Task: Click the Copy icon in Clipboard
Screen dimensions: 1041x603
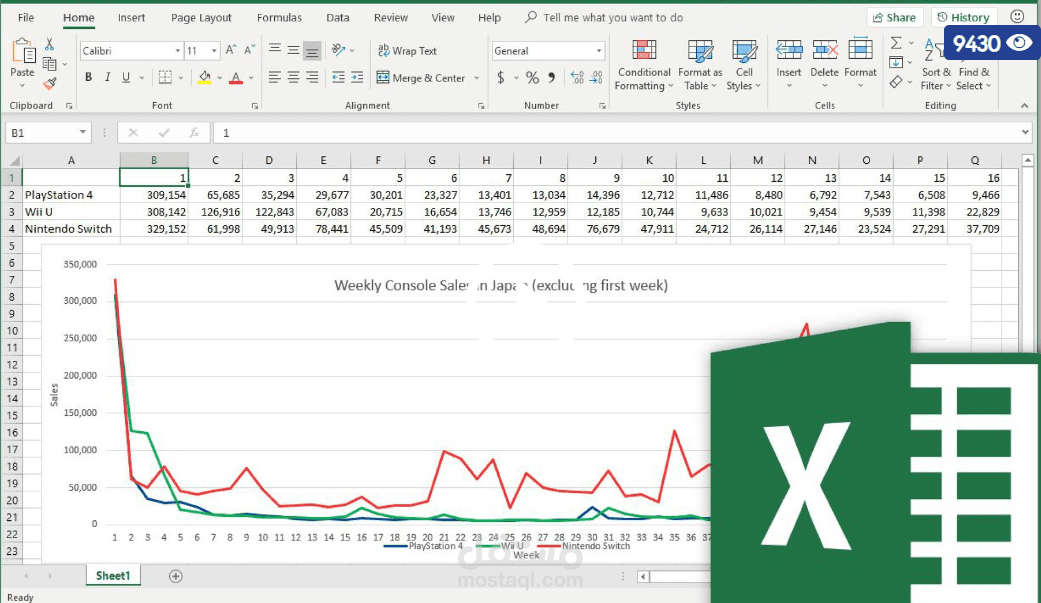Action: (49, 64)
